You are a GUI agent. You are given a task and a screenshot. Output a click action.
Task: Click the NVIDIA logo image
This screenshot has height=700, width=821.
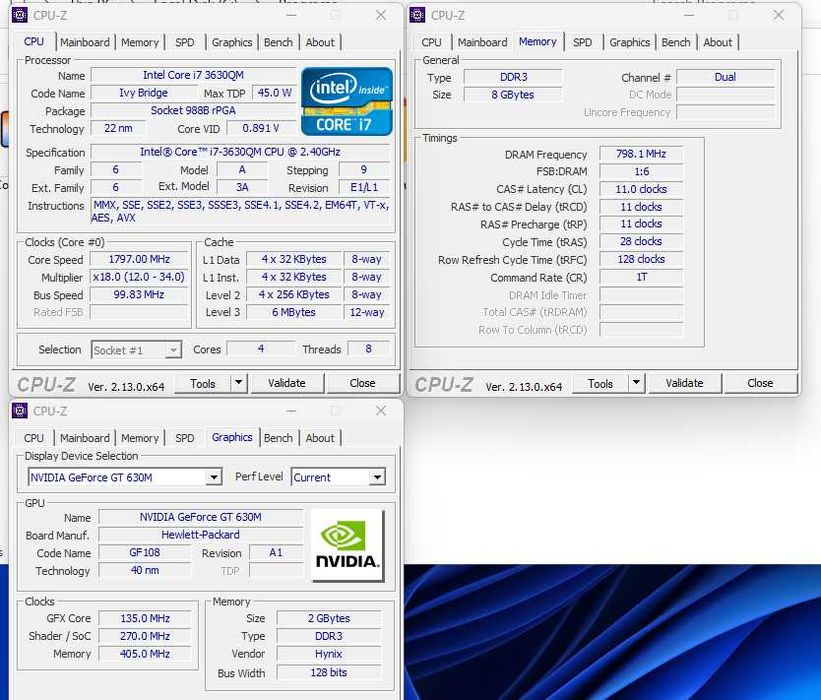click(x=347, y=545)
